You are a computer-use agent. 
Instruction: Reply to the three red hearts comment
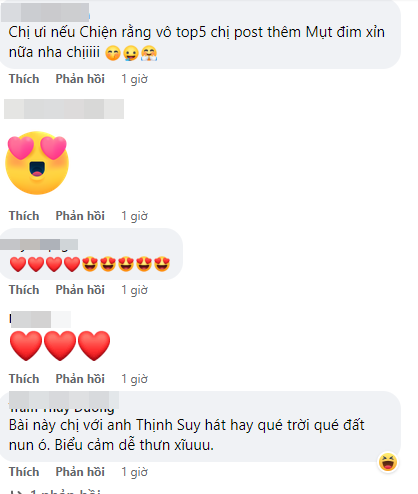pos(80,379)
